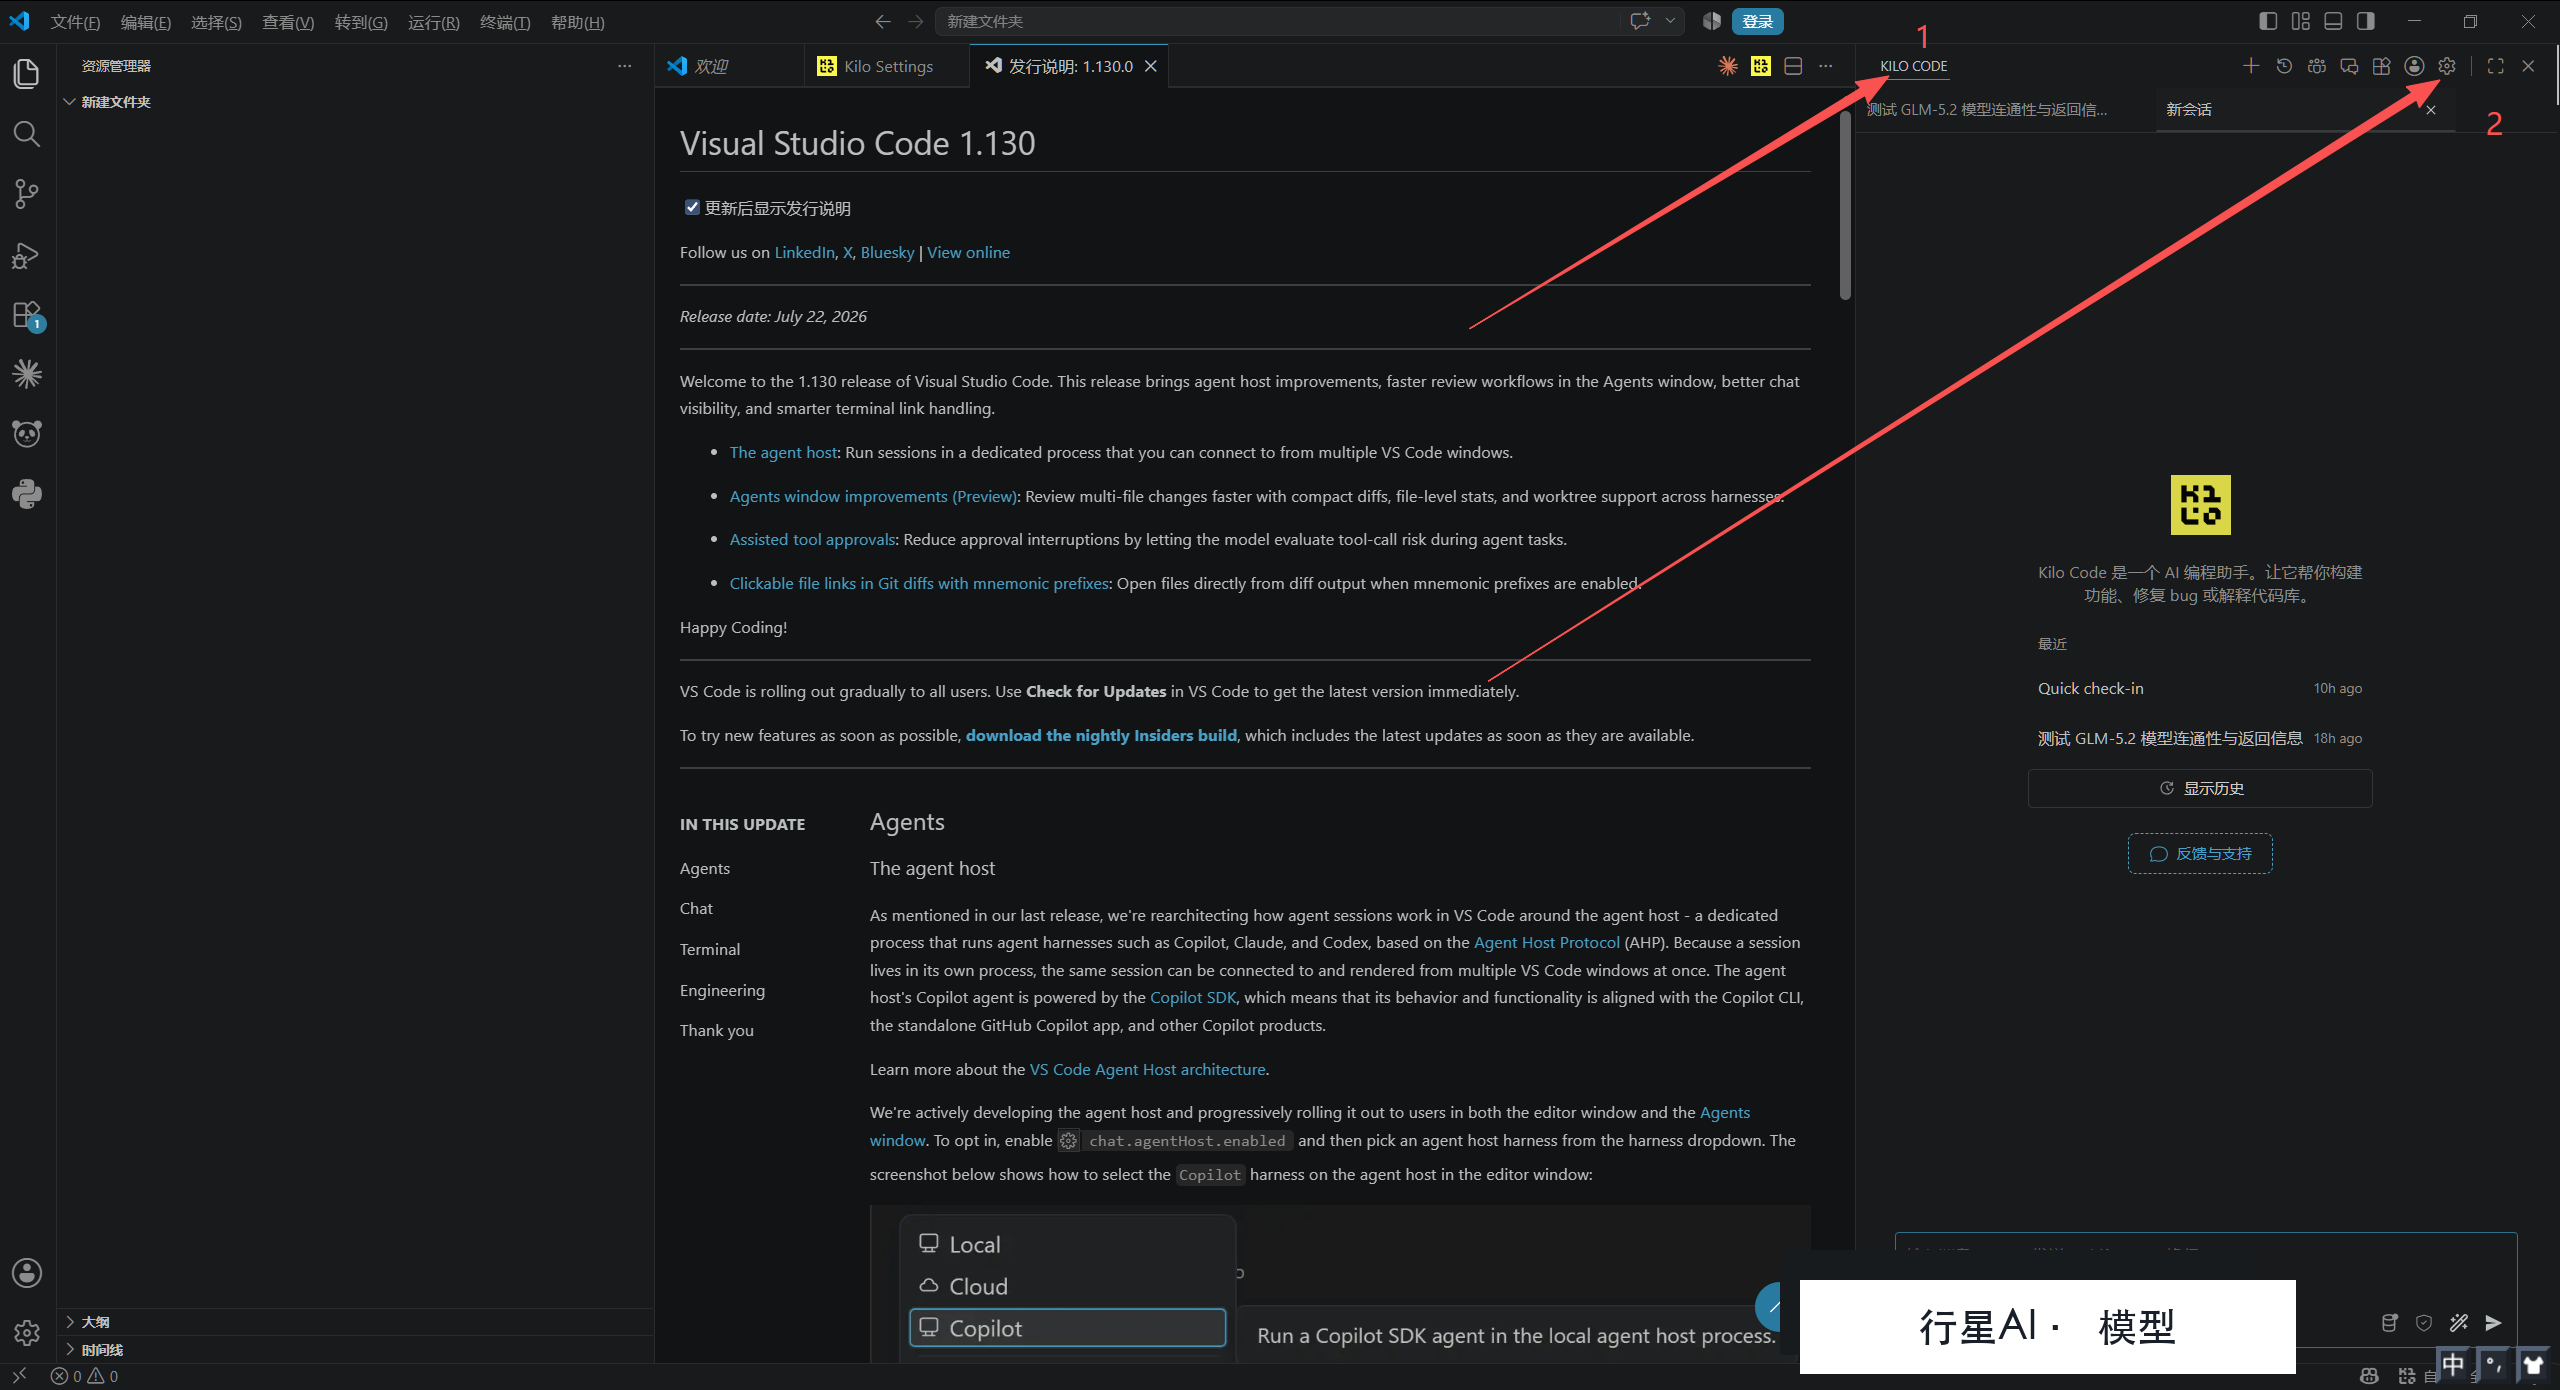Expand Kilo Code panel to full screen
Viewport: 2560px width, 1390px height.
coord(2496,66)
